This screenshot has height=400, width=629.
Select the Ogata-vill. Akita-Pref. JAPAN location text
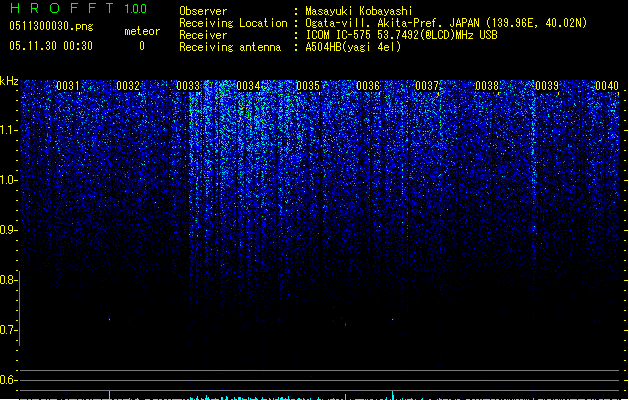click(x=446, y=23)
